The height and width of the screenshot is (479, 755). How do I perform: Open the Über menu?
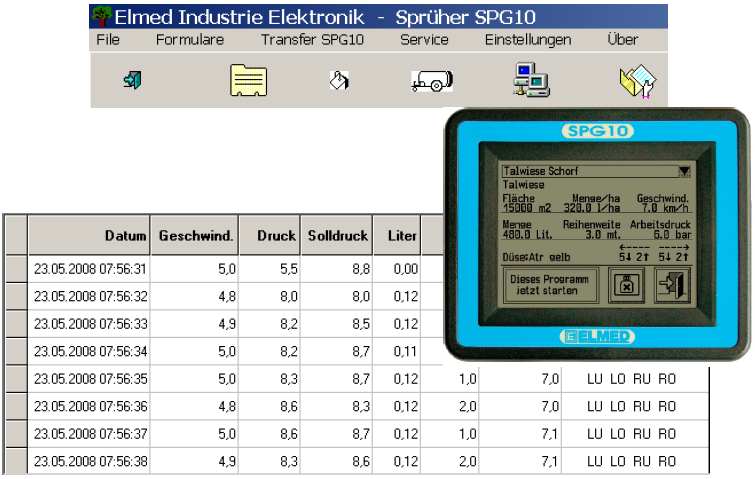[622, 40]
